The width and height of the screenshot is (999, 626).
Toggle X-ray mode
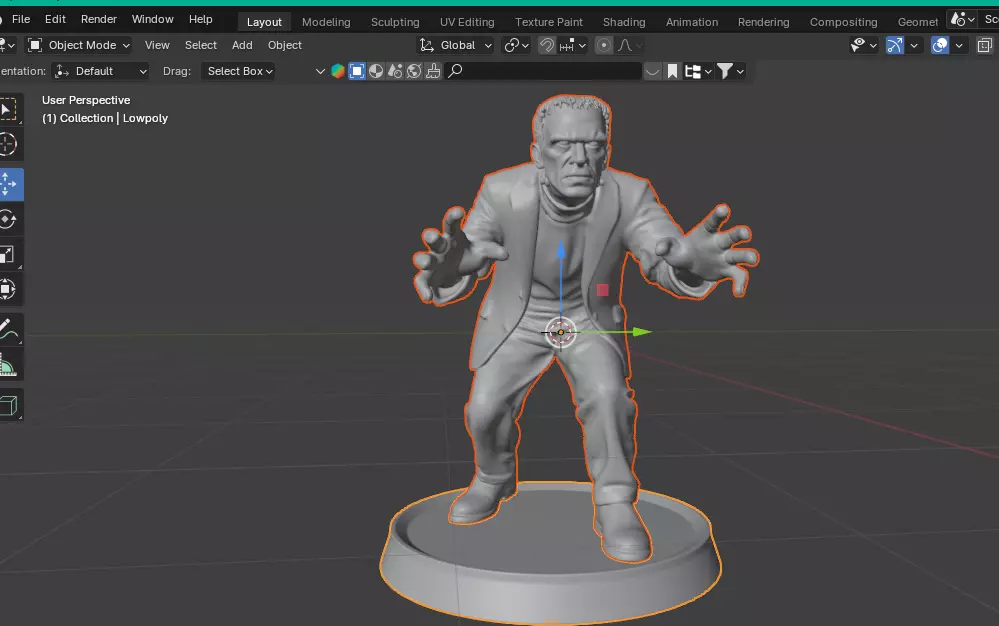pos(984,45)
